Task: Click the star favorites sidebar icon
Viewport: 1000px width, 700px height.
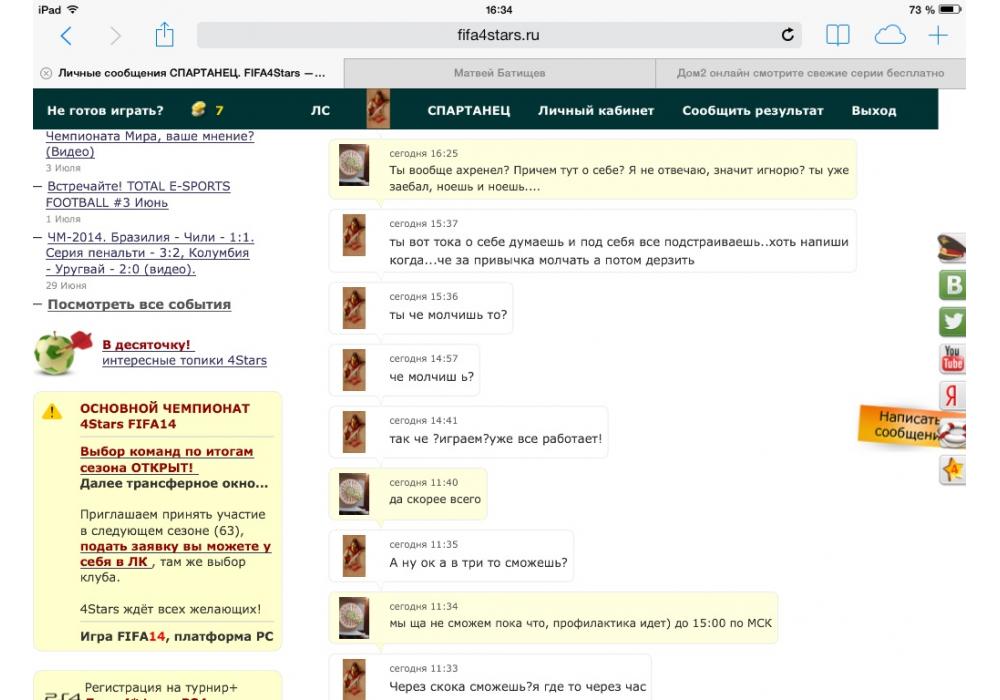Action: (x=952, y=470)
